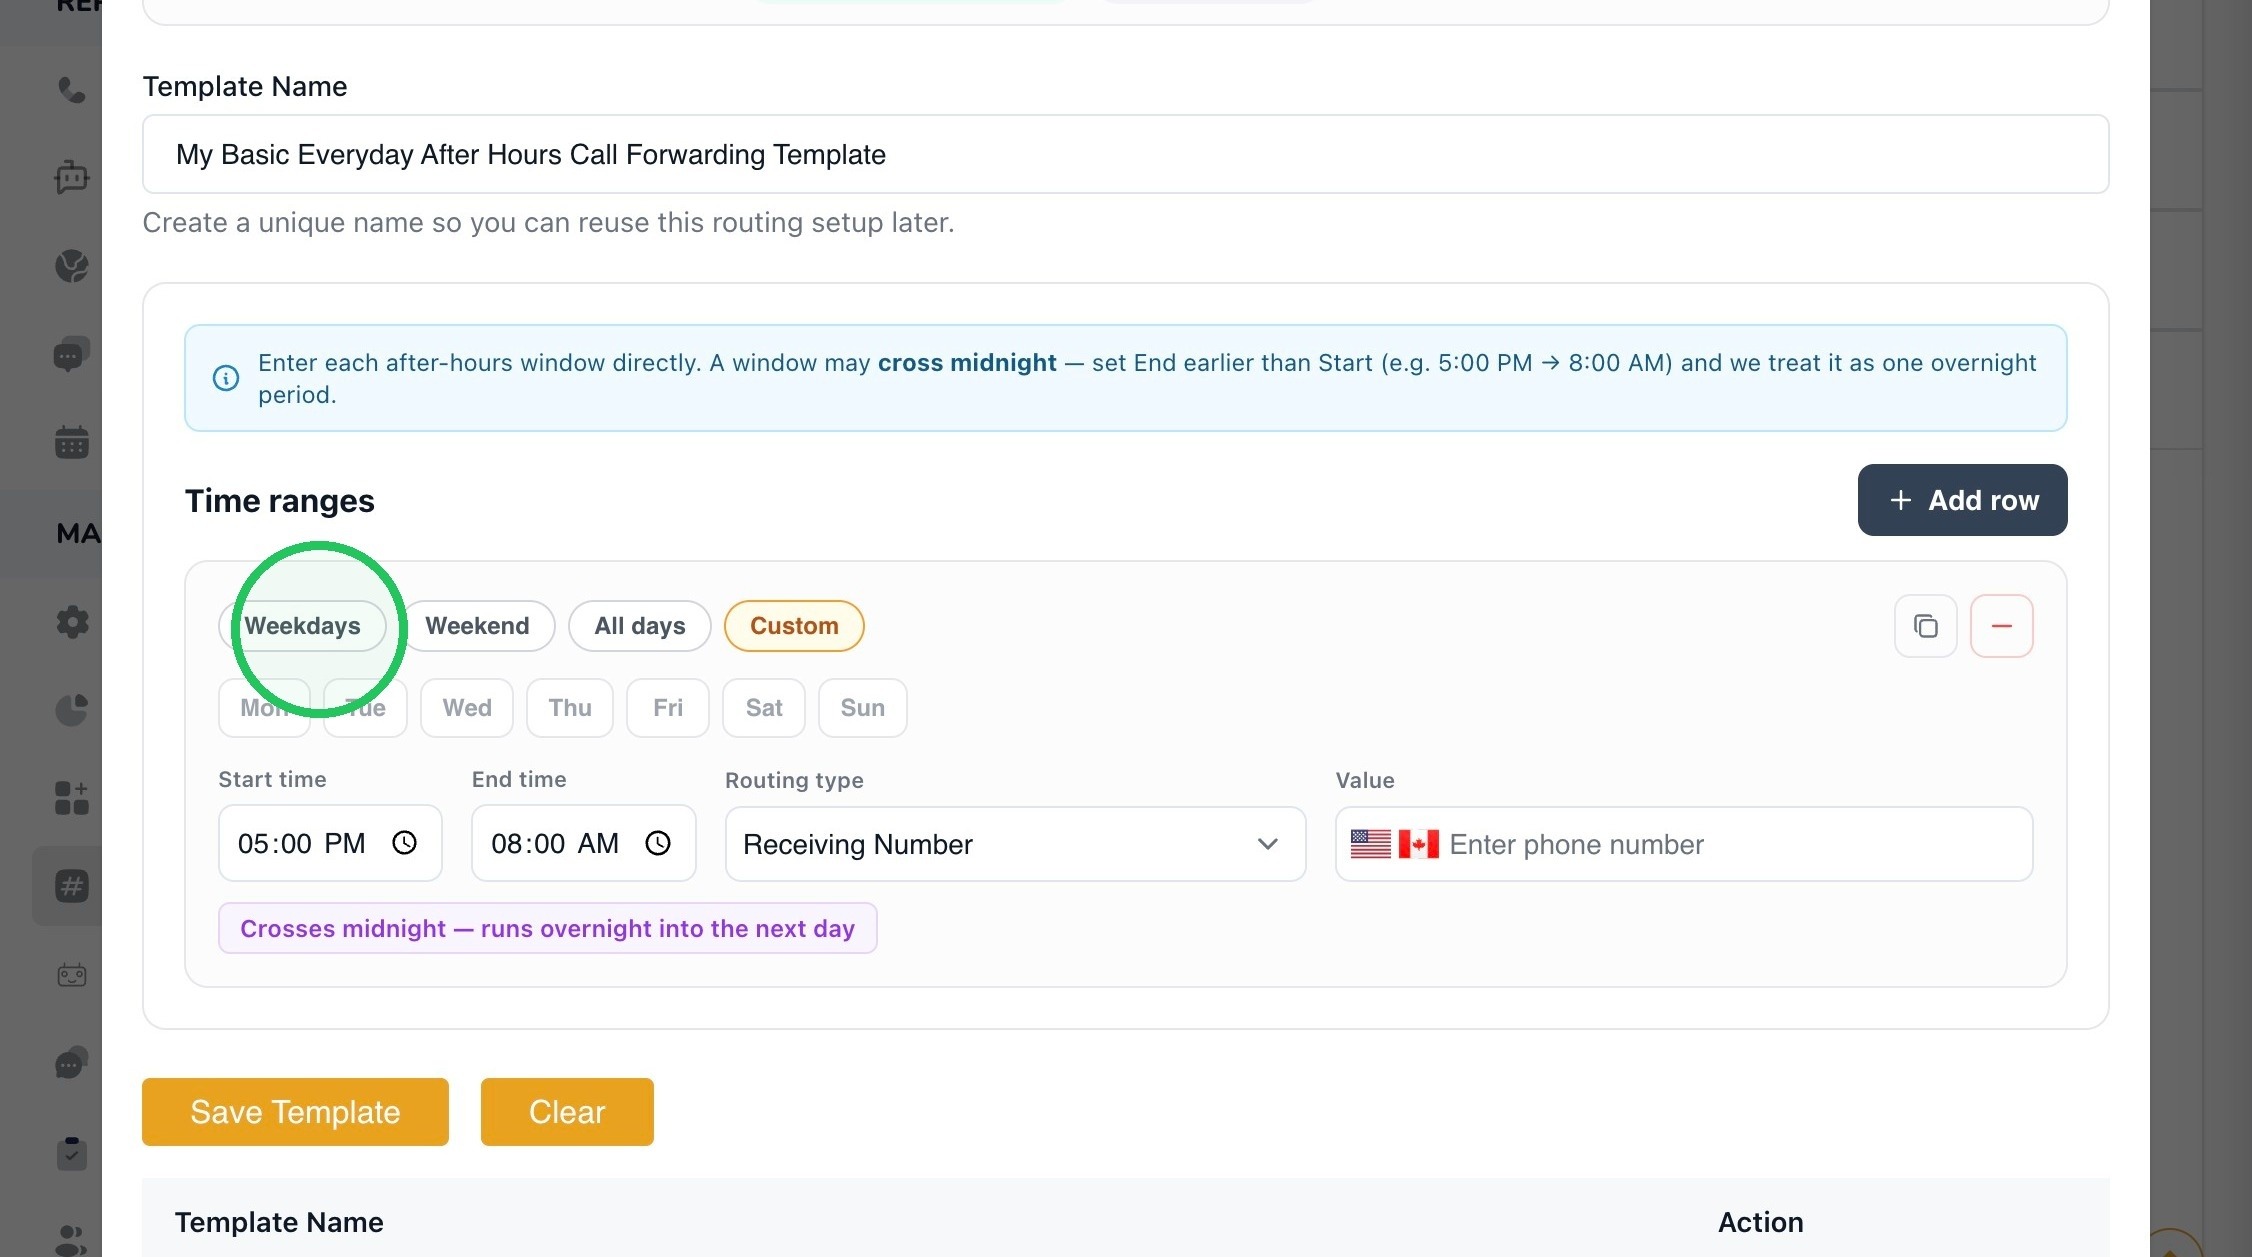Expand the Receiving Number routing type dropdown

pyautogui.click(x=1015, y=844)
